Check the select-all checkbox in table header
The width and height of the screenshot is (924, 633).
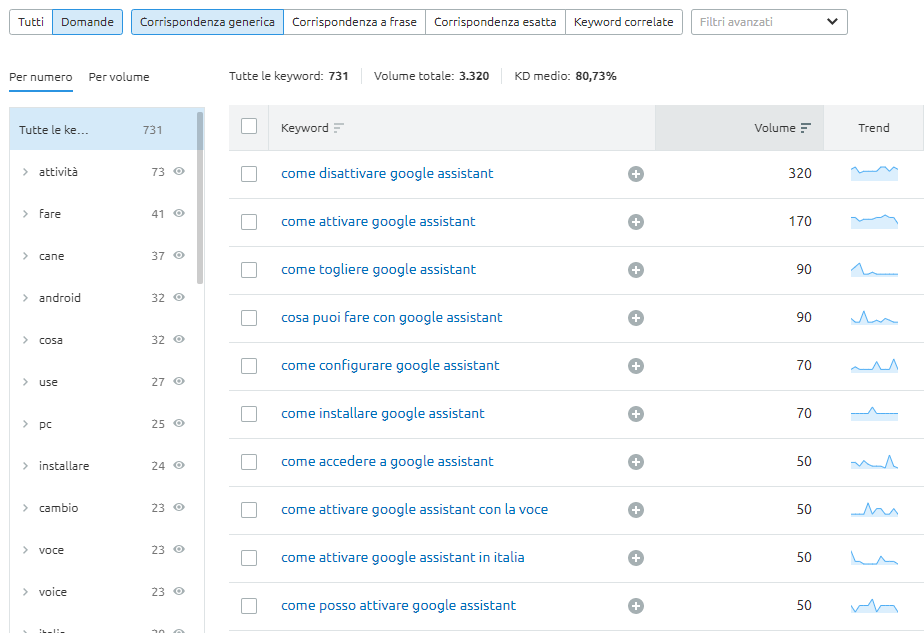click(249, 126)
